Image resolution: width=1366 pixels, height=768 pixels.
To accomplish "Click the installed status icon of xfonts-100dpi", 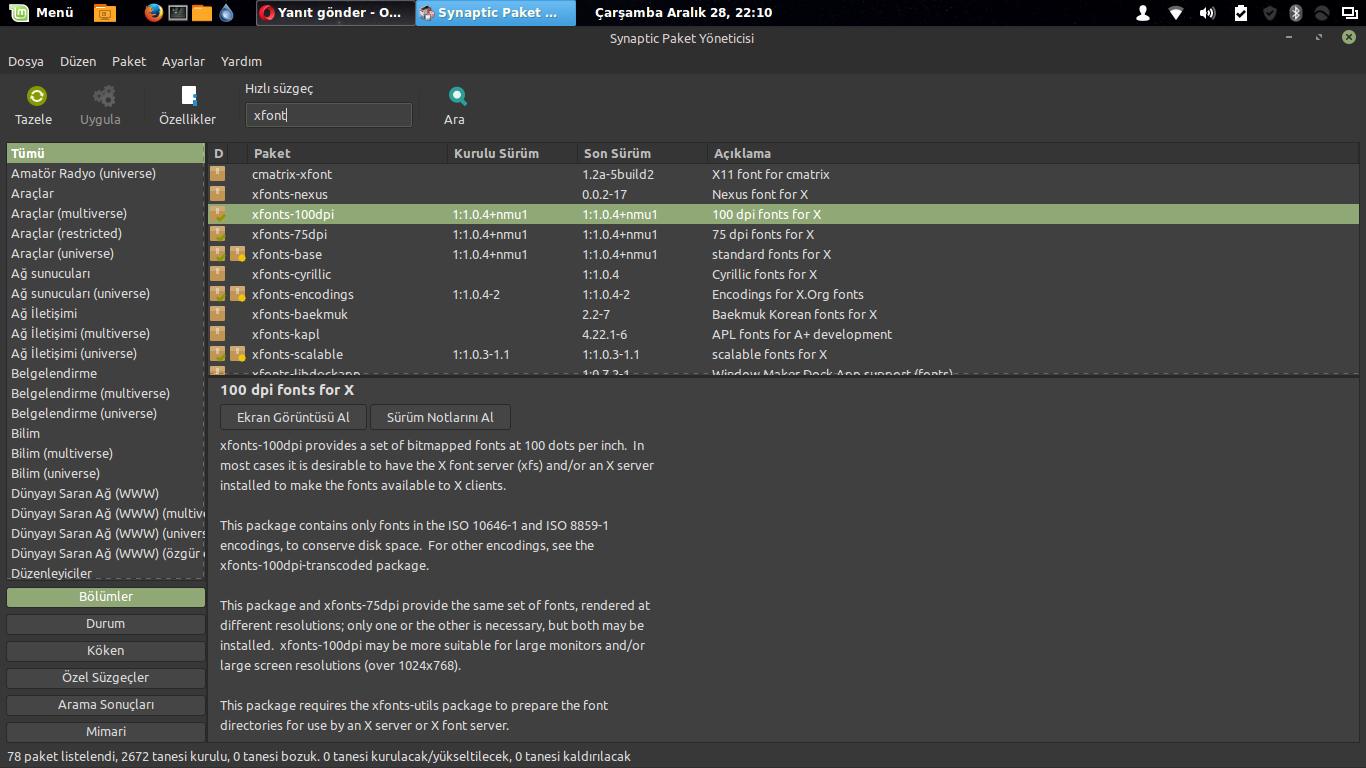I will click(x=217, y=214).
